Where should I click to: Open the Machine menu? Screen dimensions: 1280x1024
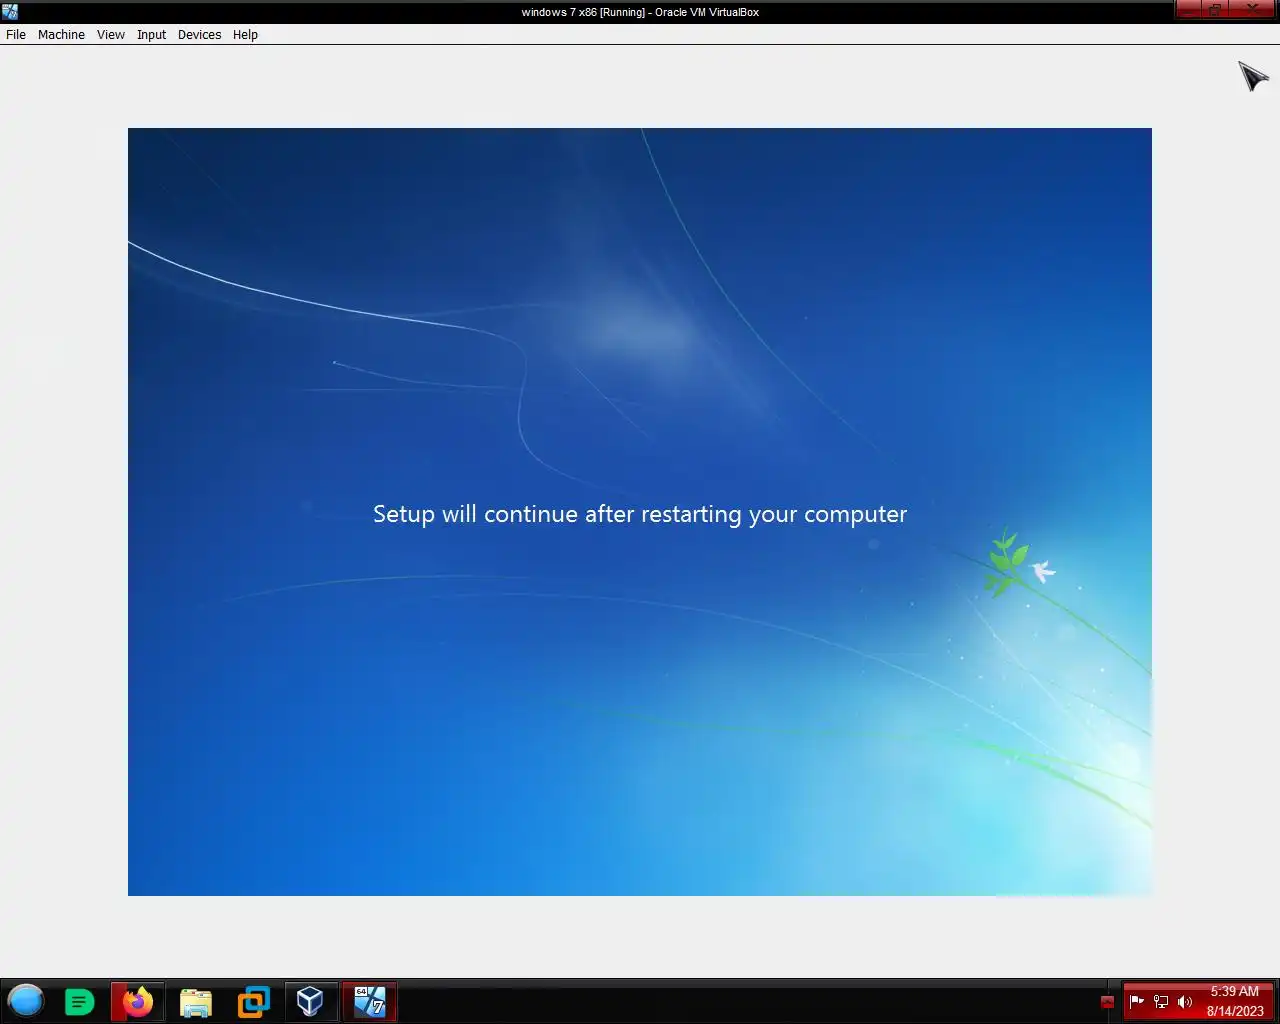[61, 34]
